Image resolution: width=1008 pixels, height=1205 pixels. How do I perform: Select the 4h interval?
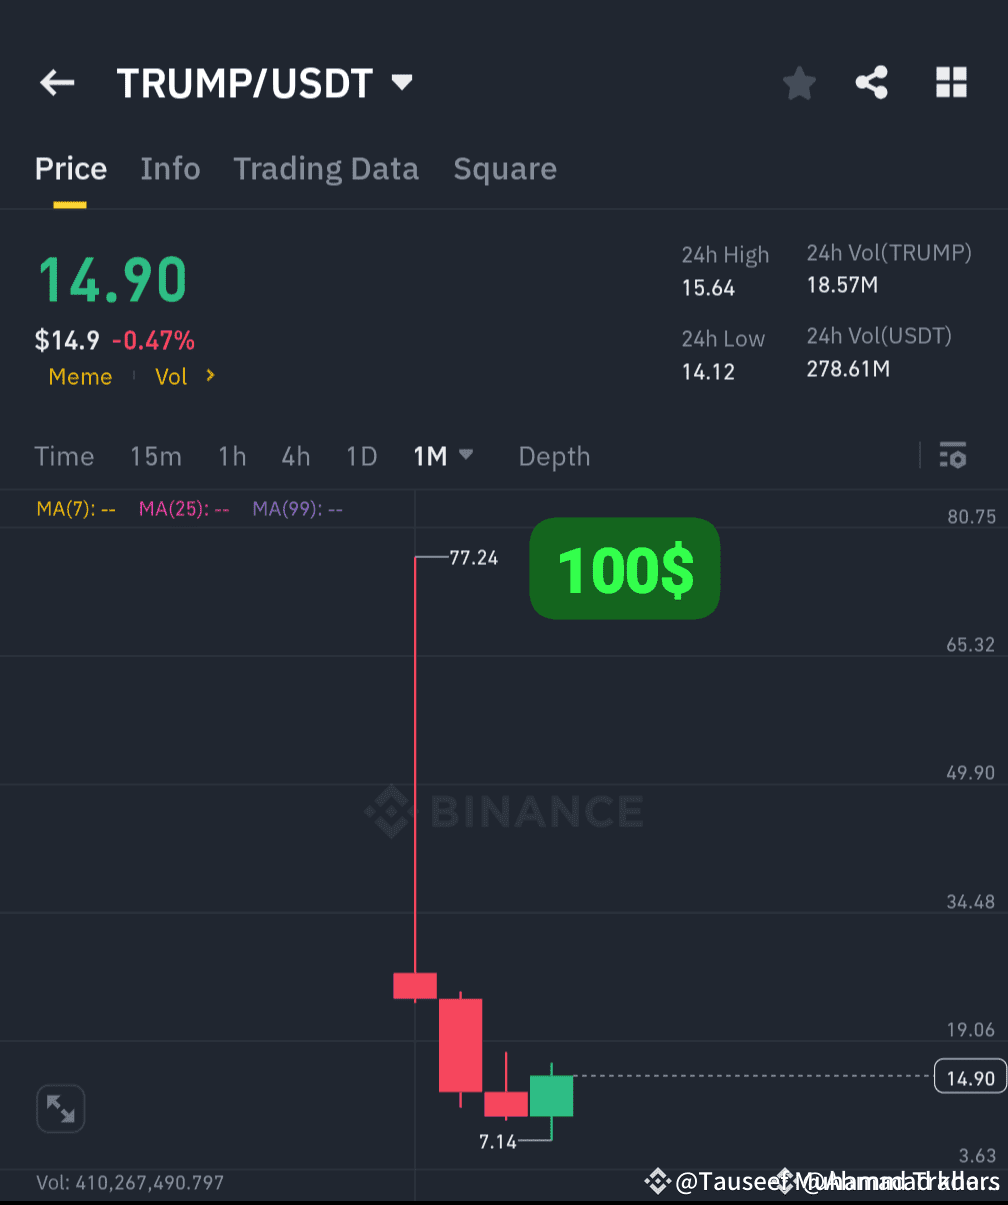pos(296,456)
